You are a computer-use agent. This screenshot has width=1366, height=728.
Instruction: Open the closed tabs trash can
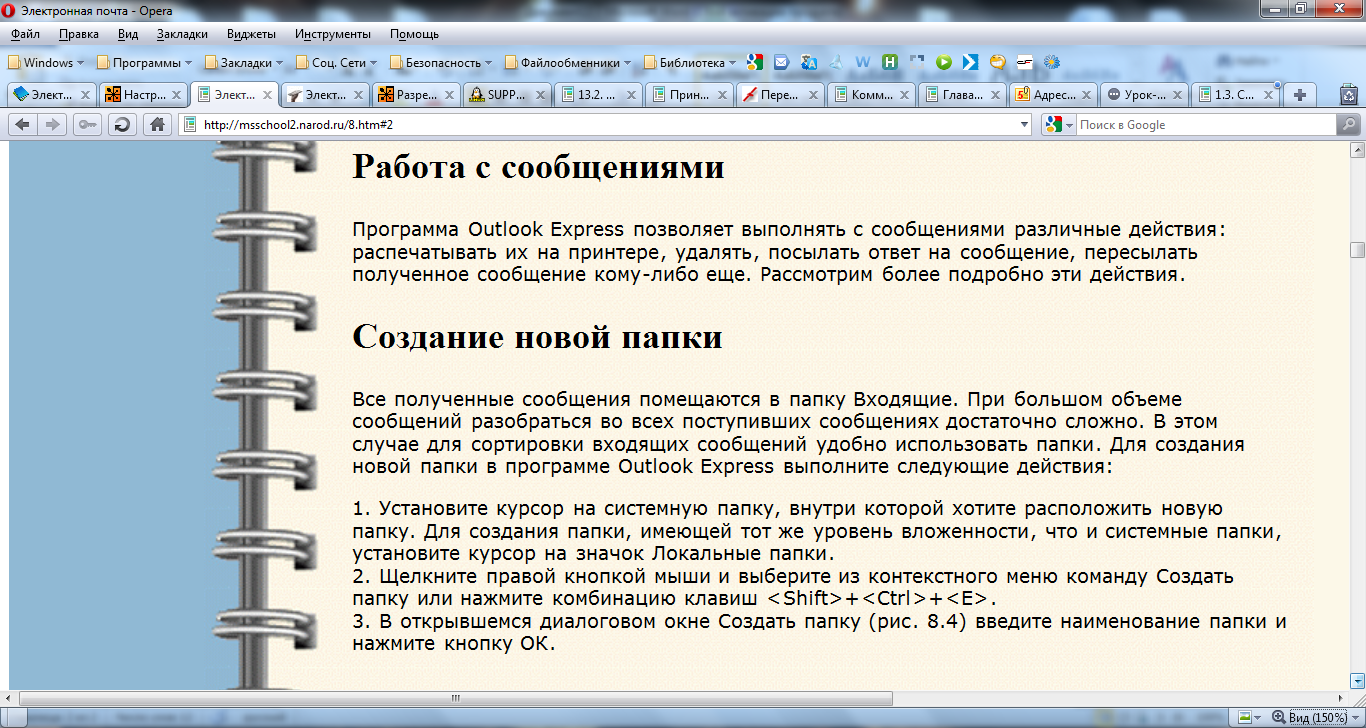coord(1348,95)
